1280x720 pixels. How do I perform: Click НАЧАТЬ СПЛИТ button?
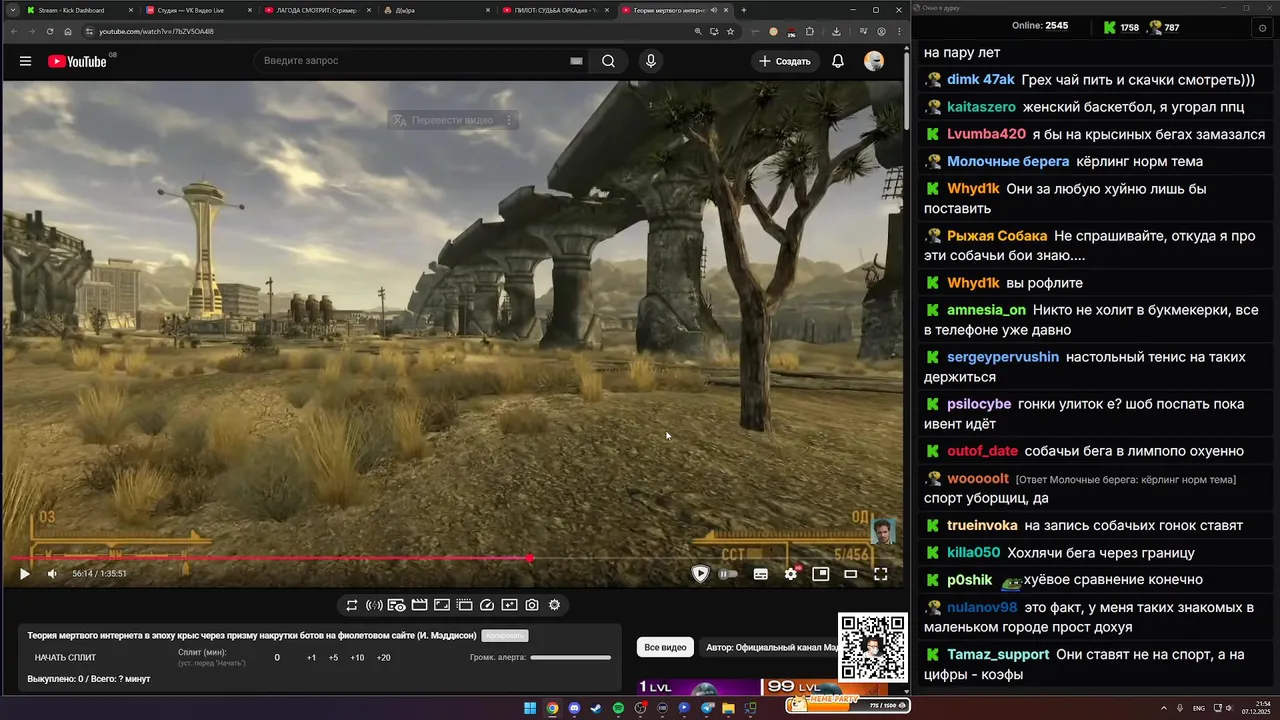click(x=66, y=658)
